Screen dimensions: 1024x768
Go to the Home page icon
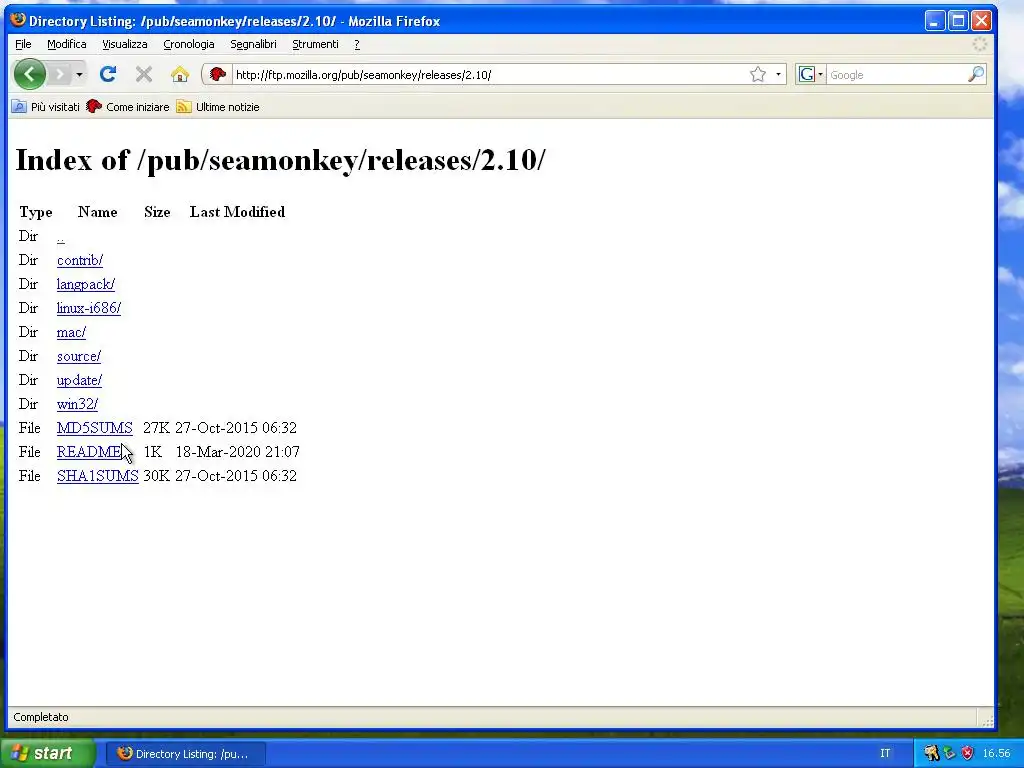tap(180, 74)
